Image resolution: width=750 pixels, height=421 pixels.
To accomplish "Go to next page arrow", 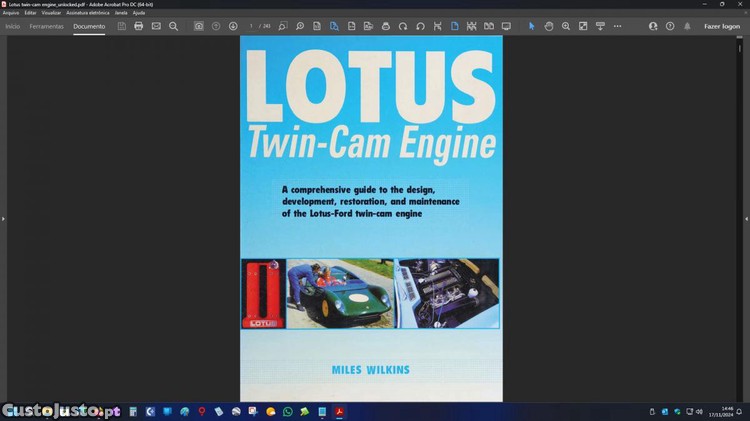I will click(x=233, y=26).
